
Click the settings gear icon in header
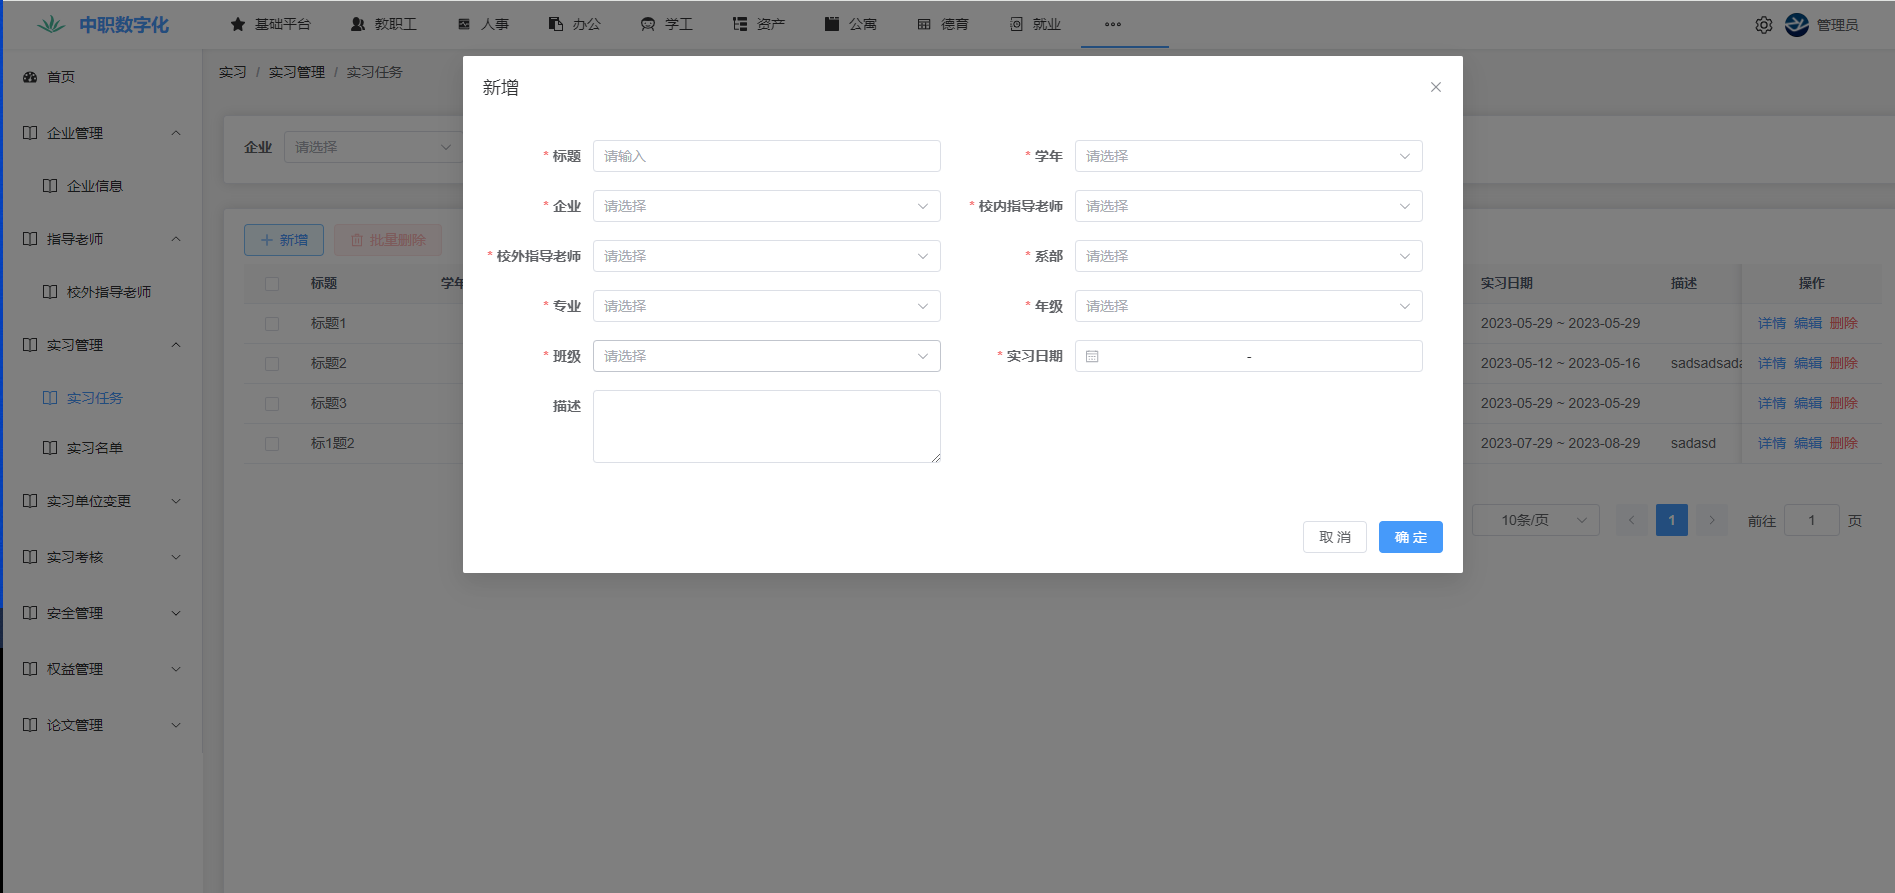pyautogui.click(x=1763, y=25)
